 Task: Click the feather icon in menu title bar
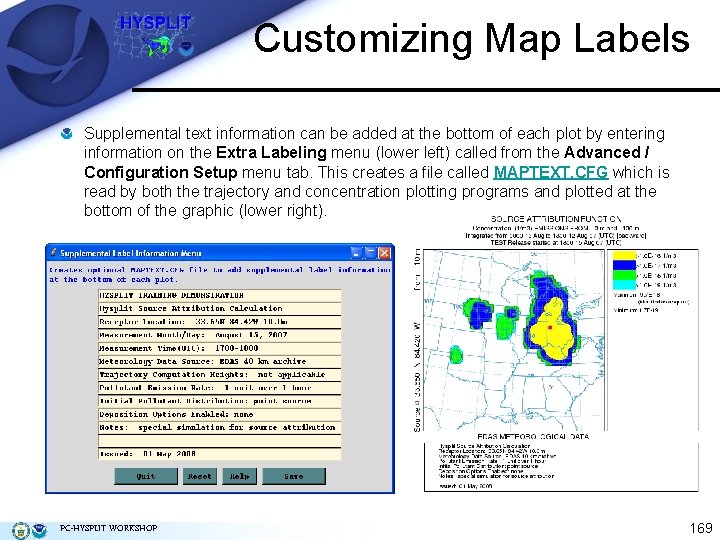[53, 253]
